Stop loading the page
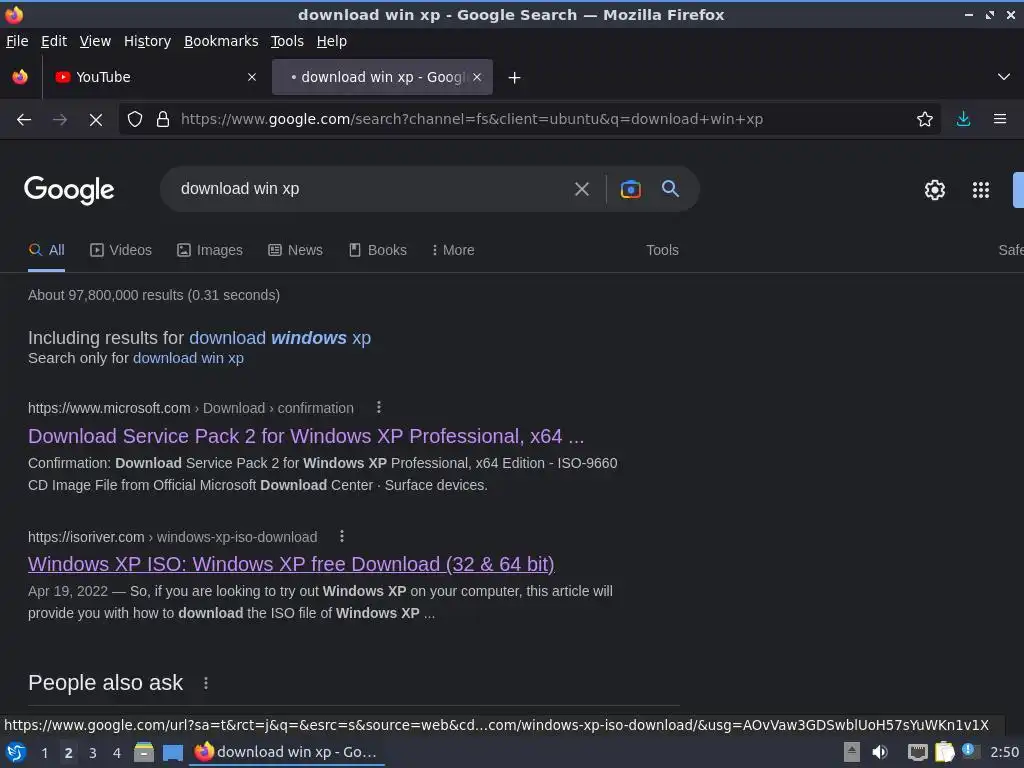The image size is (1024, 768). click(95, 119)
